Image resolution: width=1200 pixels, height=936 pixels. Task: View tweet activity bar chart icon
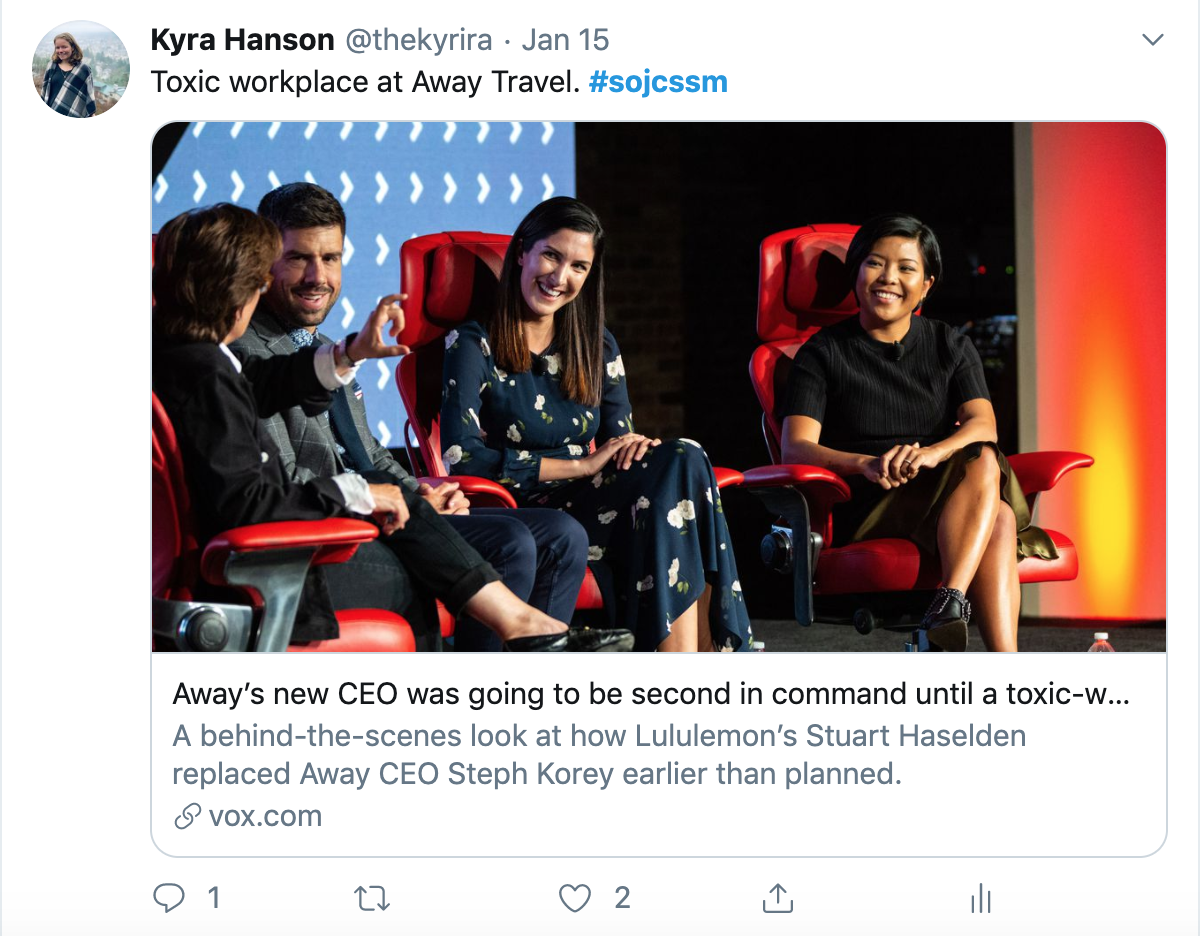click(980, 899)
